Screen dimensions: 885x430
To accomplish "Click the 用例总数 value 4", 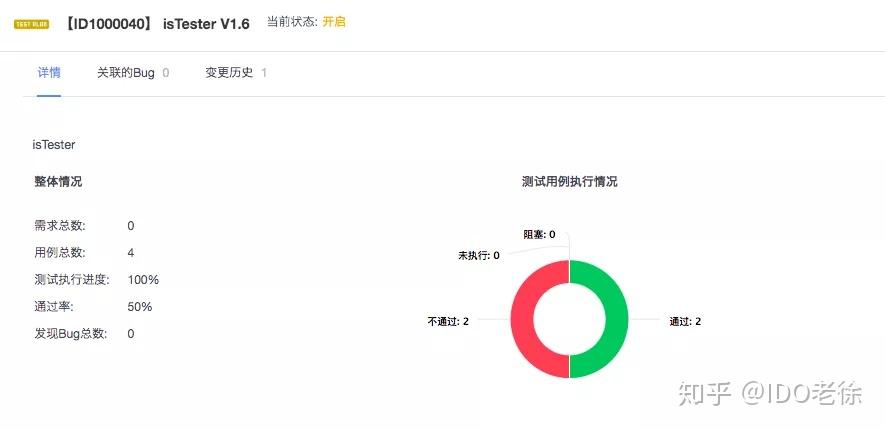I will 131,253.
